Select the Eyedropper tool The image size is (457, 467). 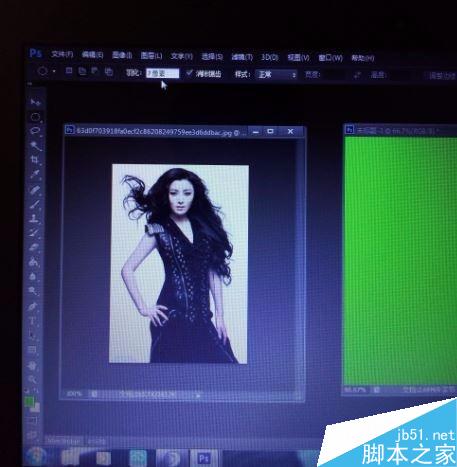(x=35, y=174)
